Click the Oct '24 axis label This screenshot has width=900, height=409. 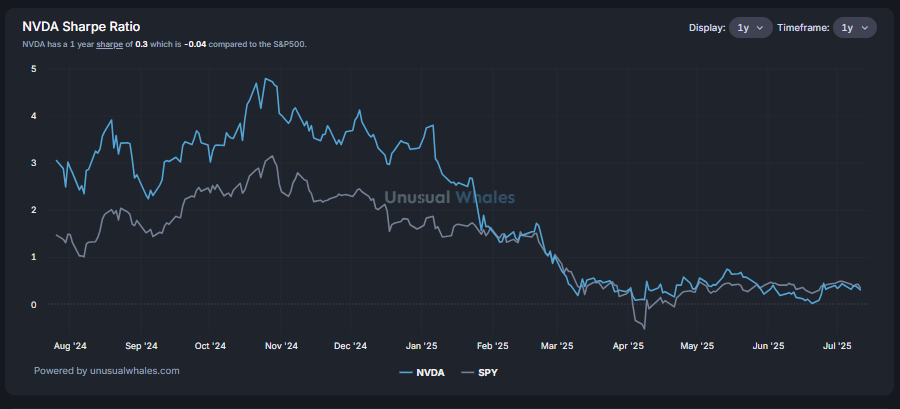(210, 346)
